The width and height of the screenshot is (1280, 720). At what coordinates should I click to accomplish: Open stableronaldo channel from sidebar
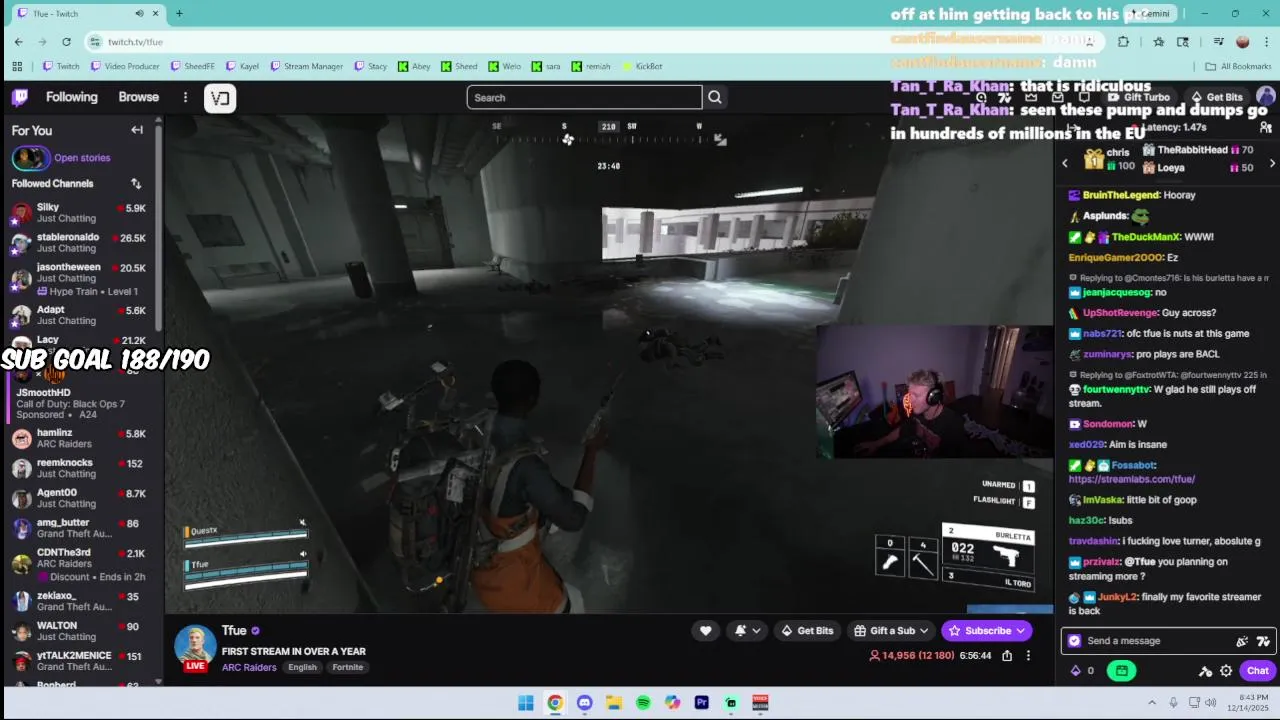(x=80, y=243)
